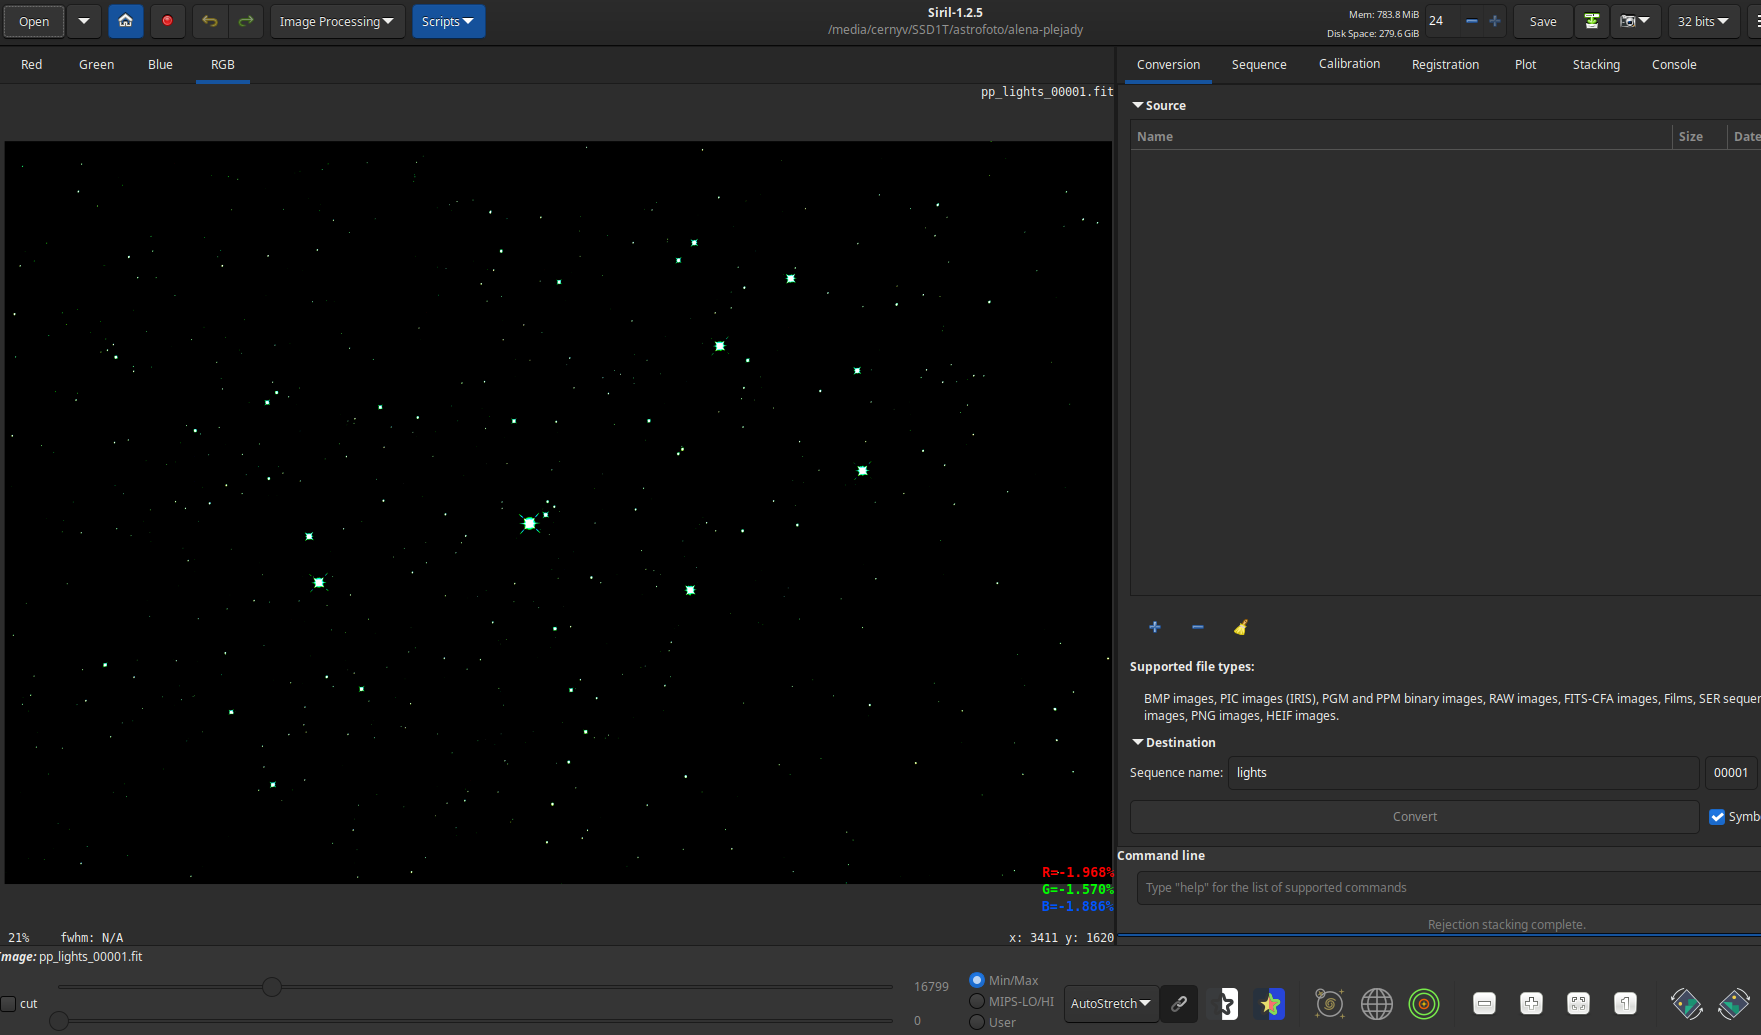Click the command line input field
Image resolution: width=1761 pixels, height=1035 pixels.
tap(1448, 888)
